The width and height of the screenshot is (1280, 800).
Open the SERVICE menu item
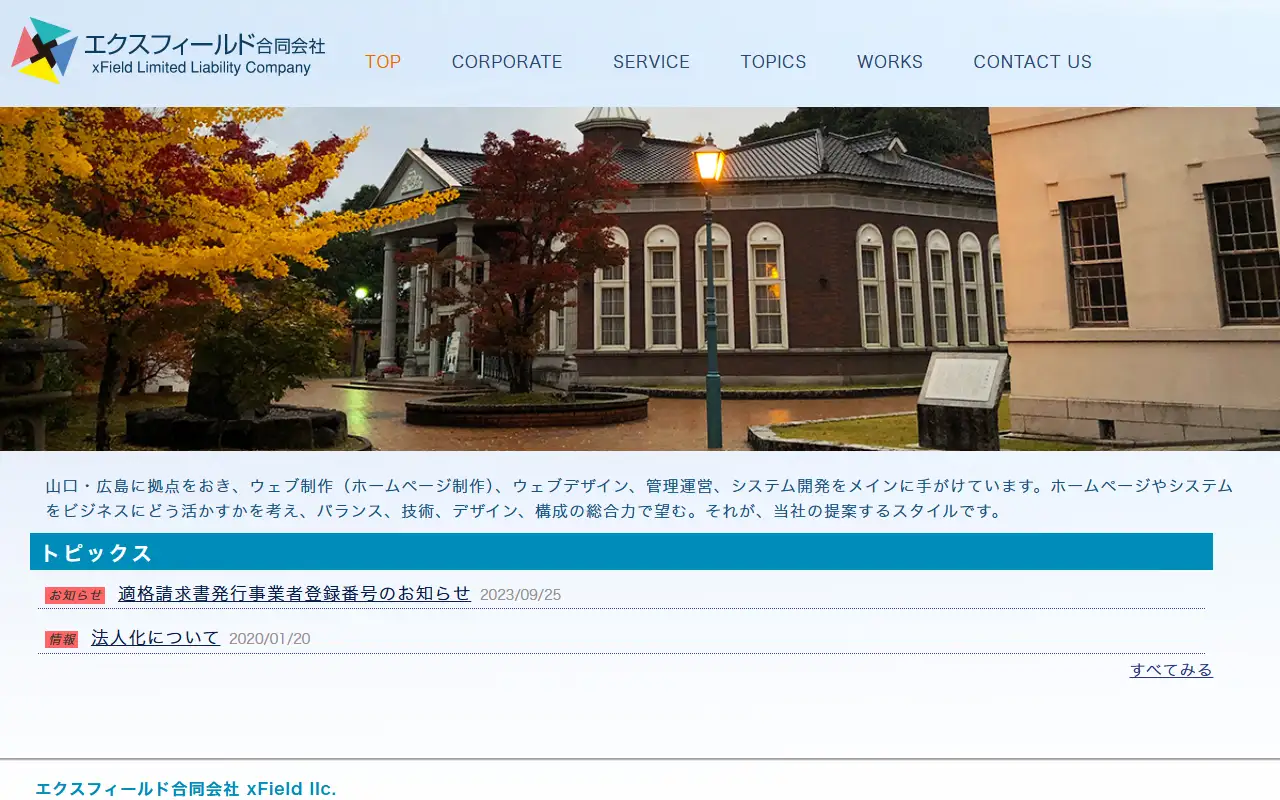click(x=651, y=62)
